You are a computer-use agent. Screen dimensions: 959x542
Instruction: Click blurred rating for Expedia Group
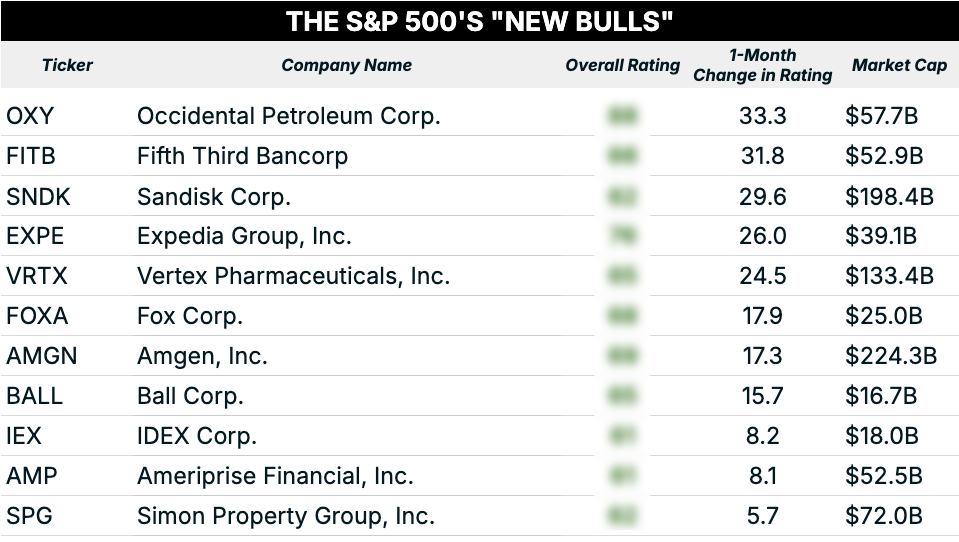click(x=623, y=236)
